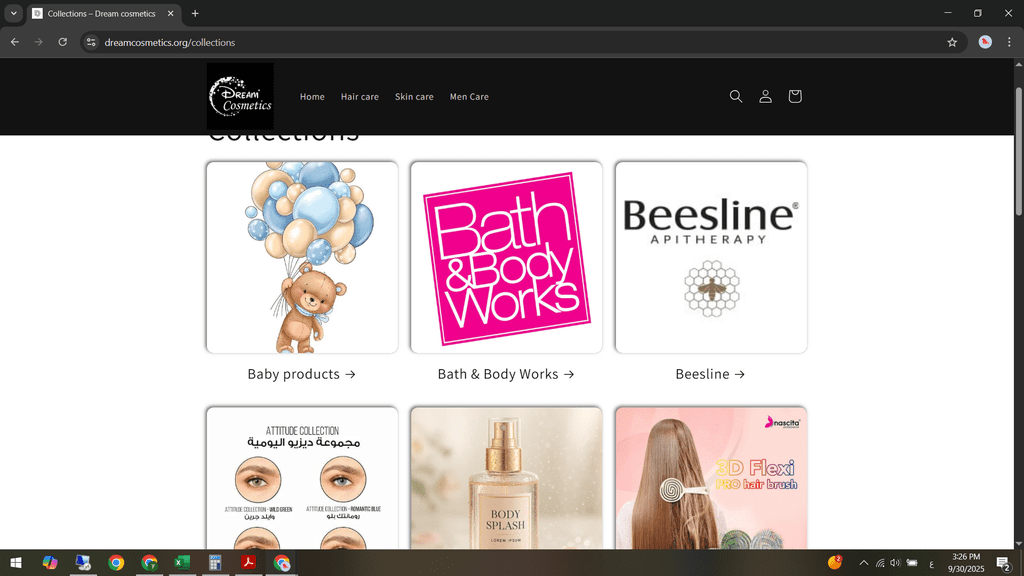
Task: Open the volume control in system tray
Action: point(895,563)
